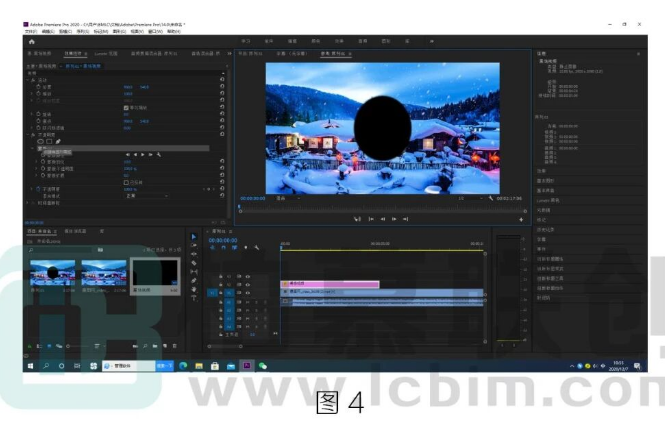Select the Track Select Forward tool
This screenshot has height=429, width=665.
[x=194, y=245]
